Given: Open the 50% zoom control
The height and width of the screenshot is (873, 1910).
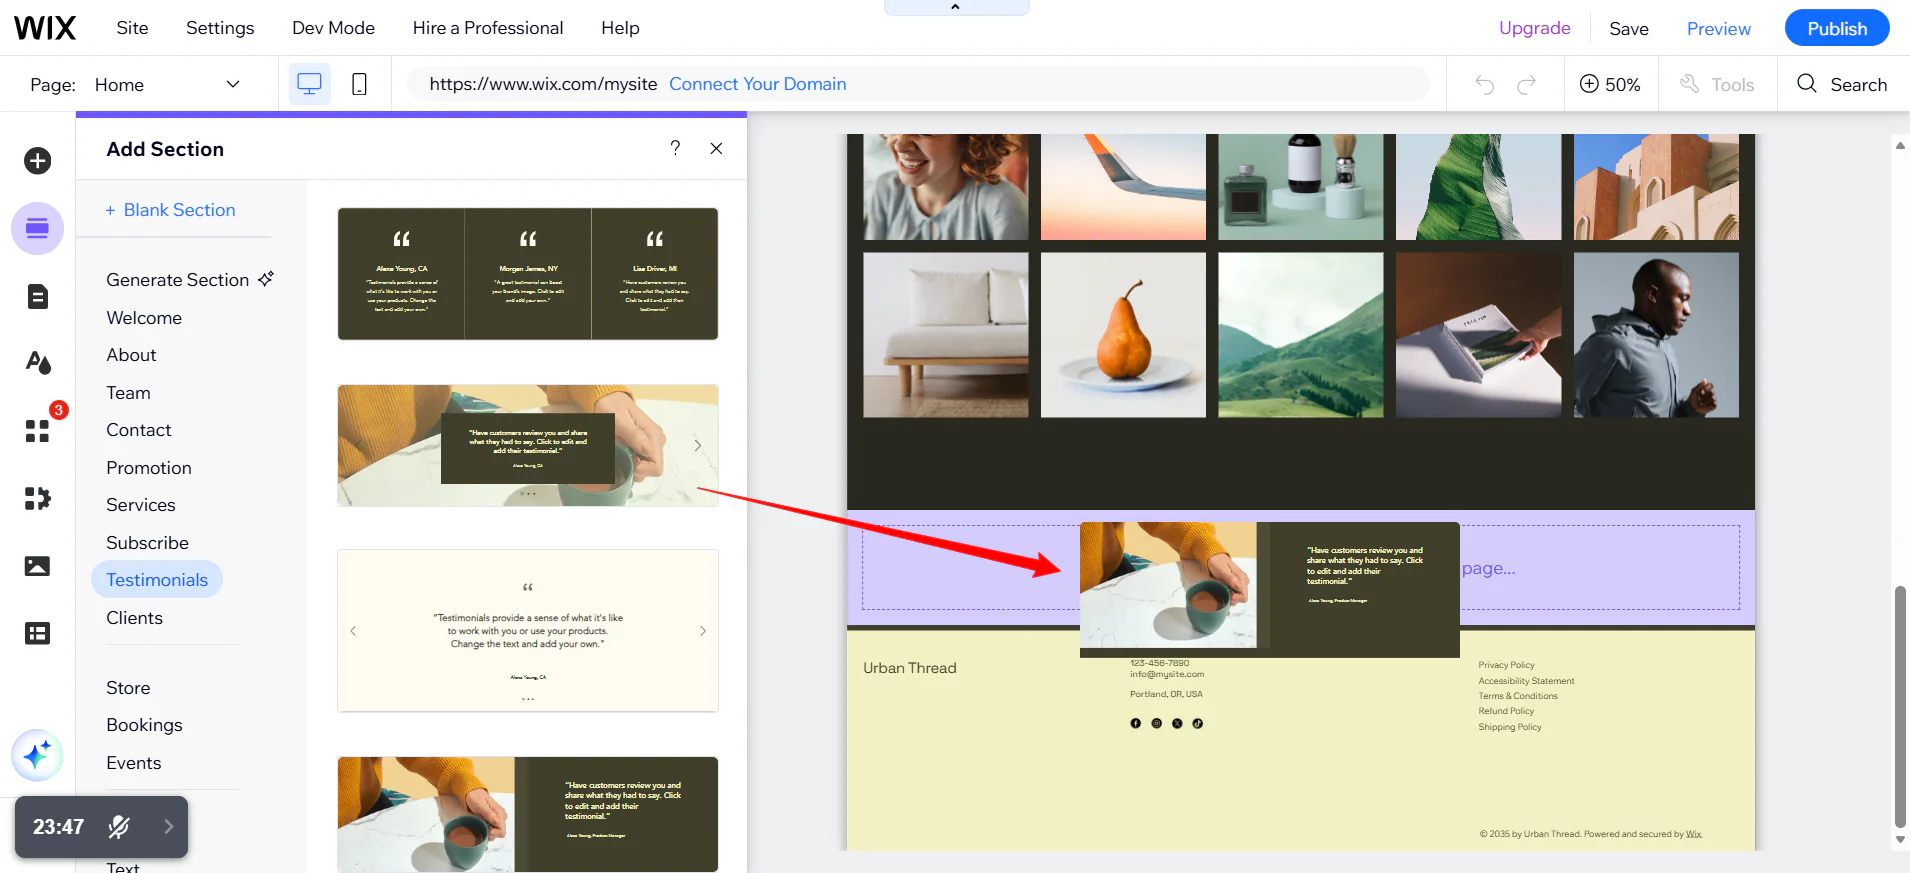Looking at the screenshot, I should 1610,85.
